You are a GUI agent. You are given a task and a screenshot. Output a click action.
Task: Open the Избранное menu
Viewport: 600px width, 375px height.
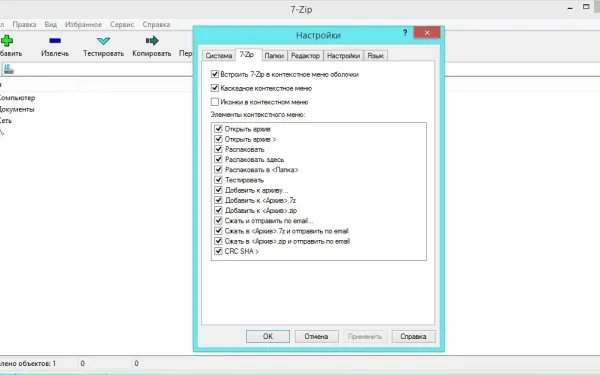(83, 24)
